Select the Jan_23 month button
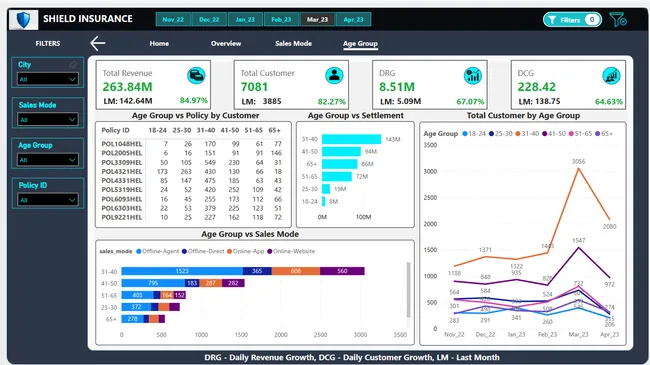Image resolution: width=650 pixels, height=365 pixels. pos(245,19)
